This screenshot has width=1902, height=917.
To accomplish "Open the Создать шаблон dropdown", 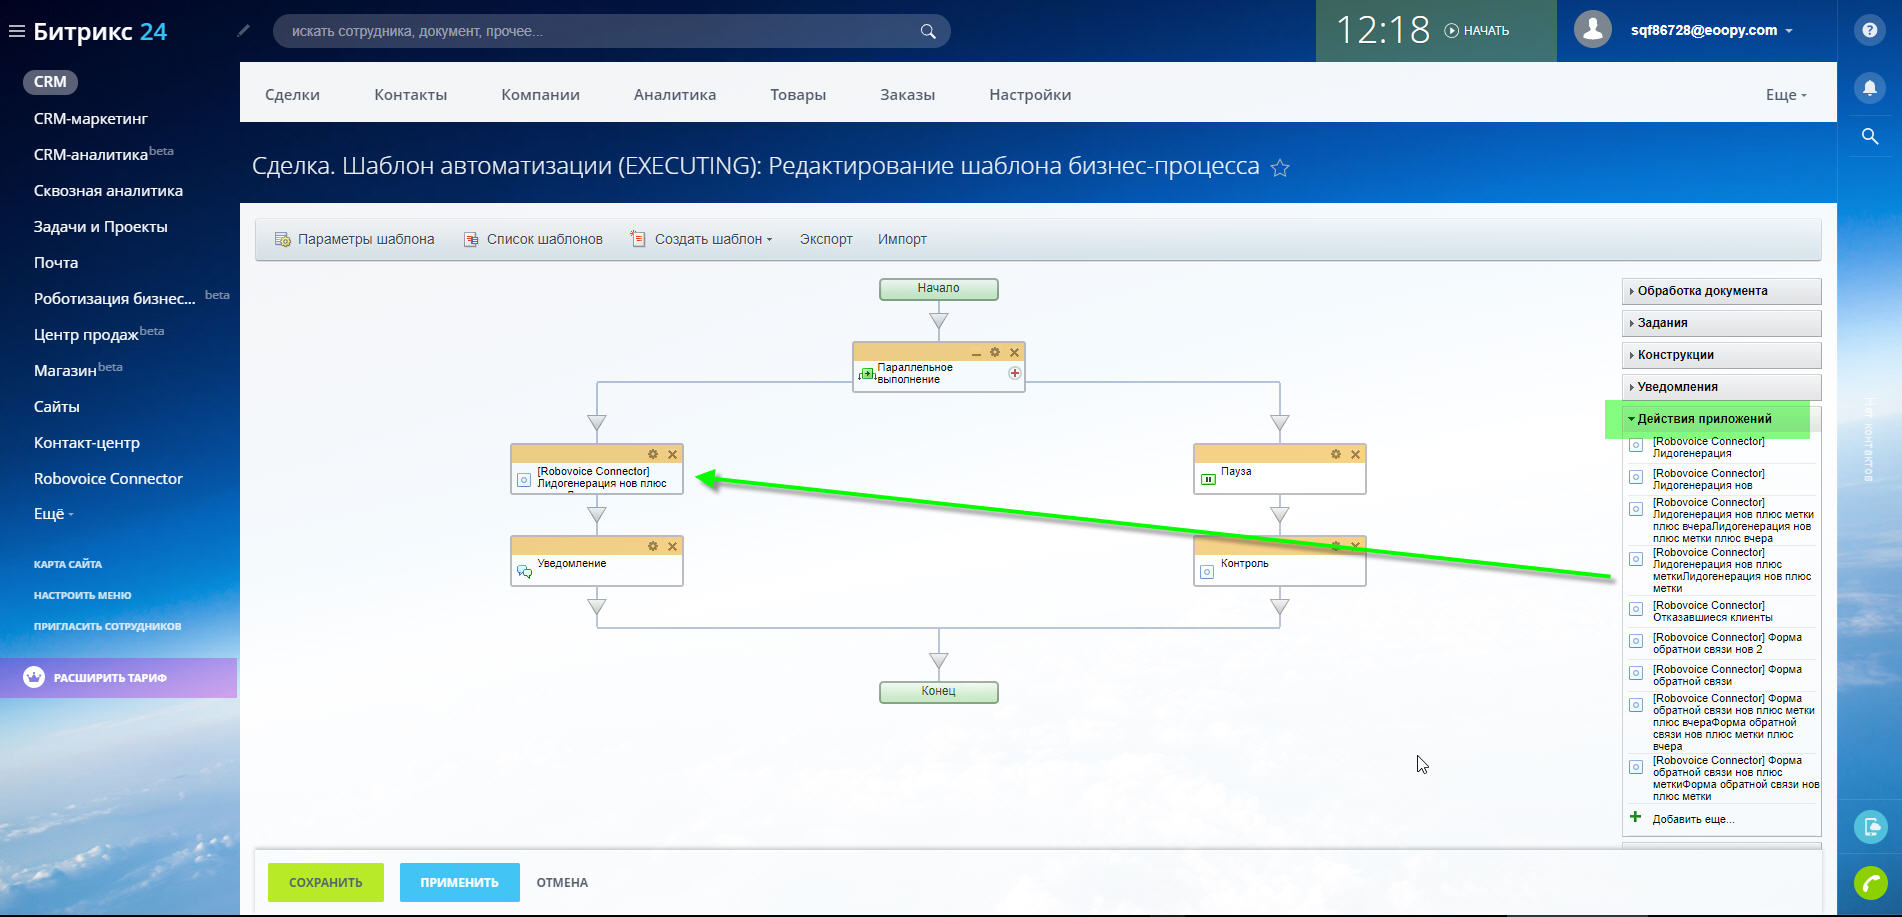I will click(x=712, y=239).
